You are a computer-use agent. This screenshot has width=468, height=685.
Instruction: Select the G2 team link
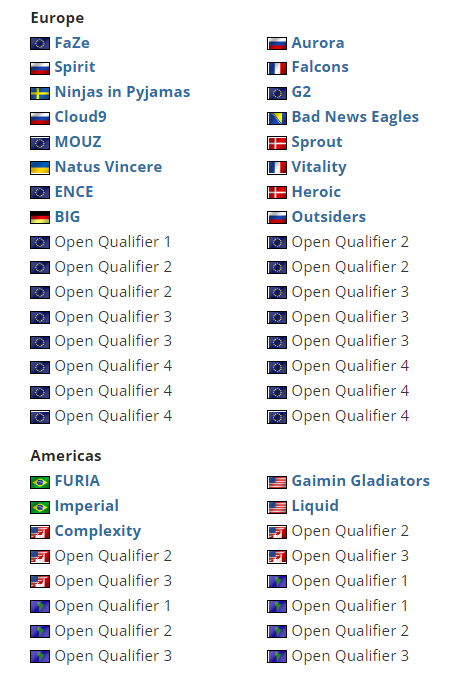click(x=301, y=92)
